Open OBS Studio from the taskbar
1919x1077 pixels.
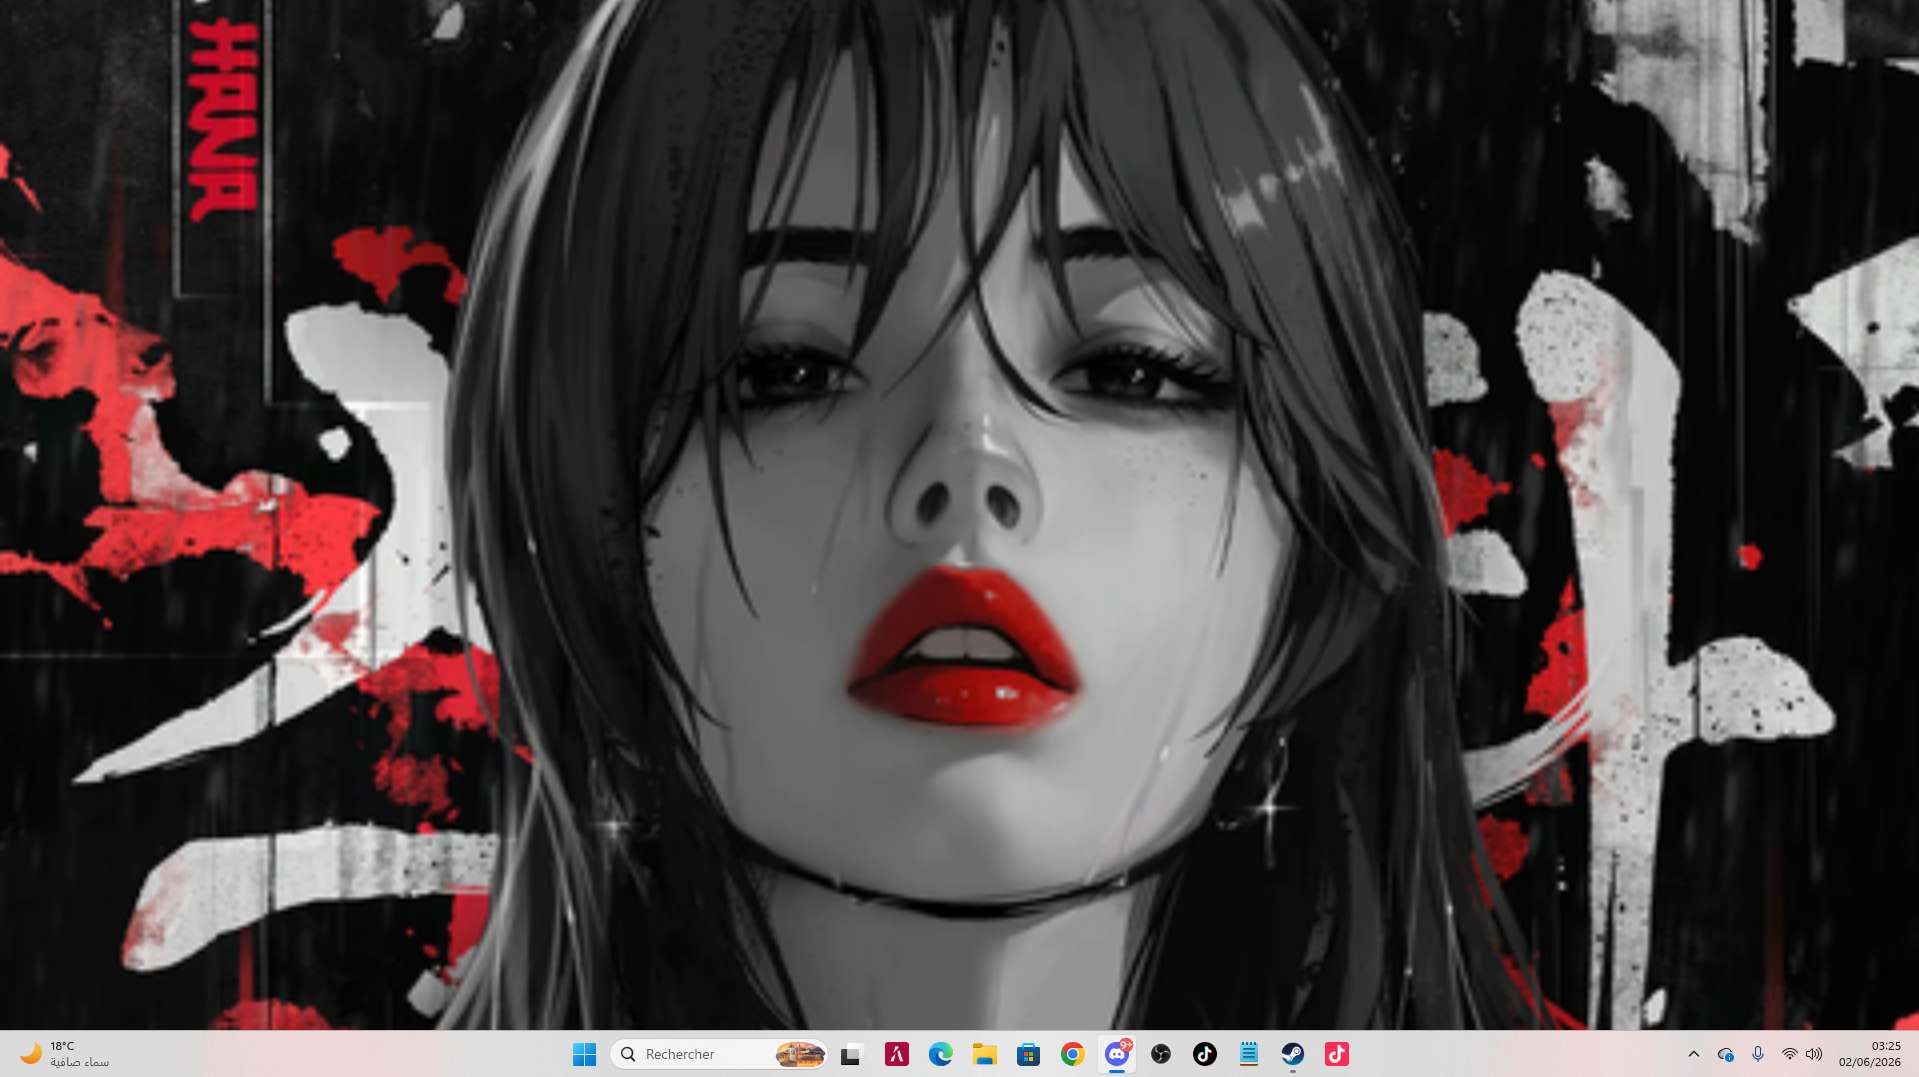[1160, 1054]
